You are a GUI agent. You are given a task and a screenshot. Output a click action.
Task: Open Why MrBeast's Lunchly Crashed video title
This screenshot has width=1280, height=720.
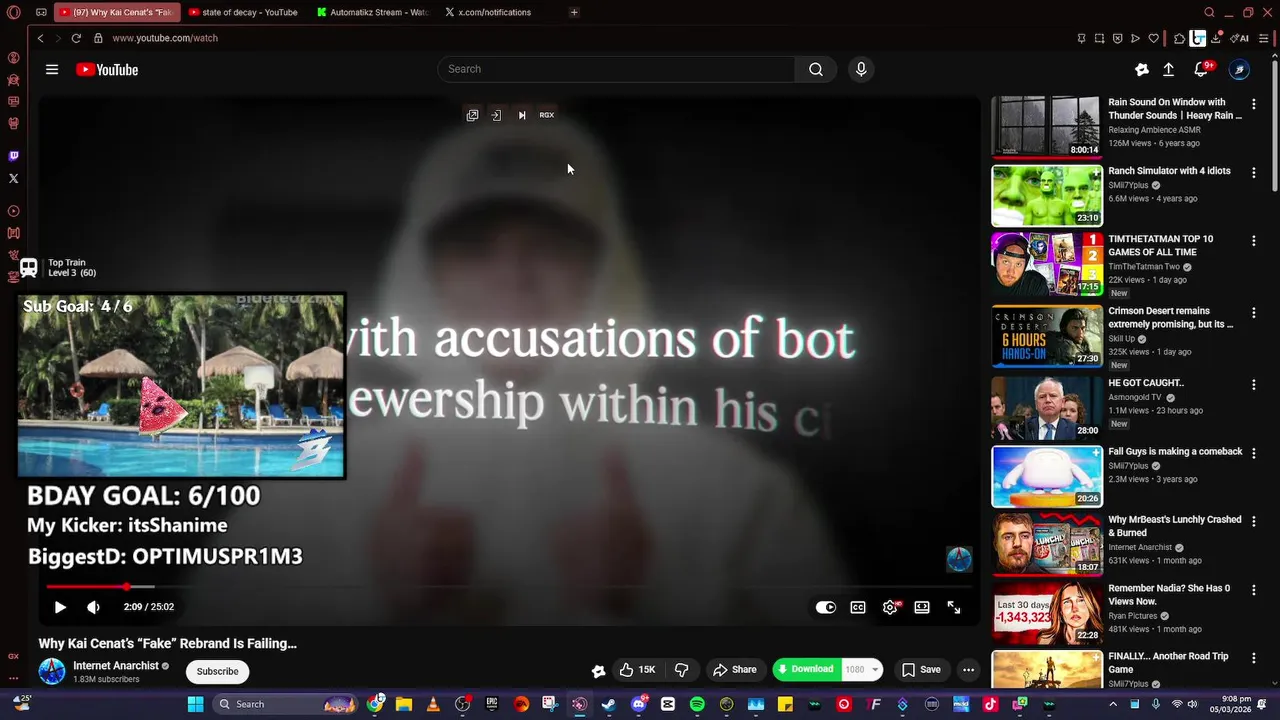(x=1174, y=526)
